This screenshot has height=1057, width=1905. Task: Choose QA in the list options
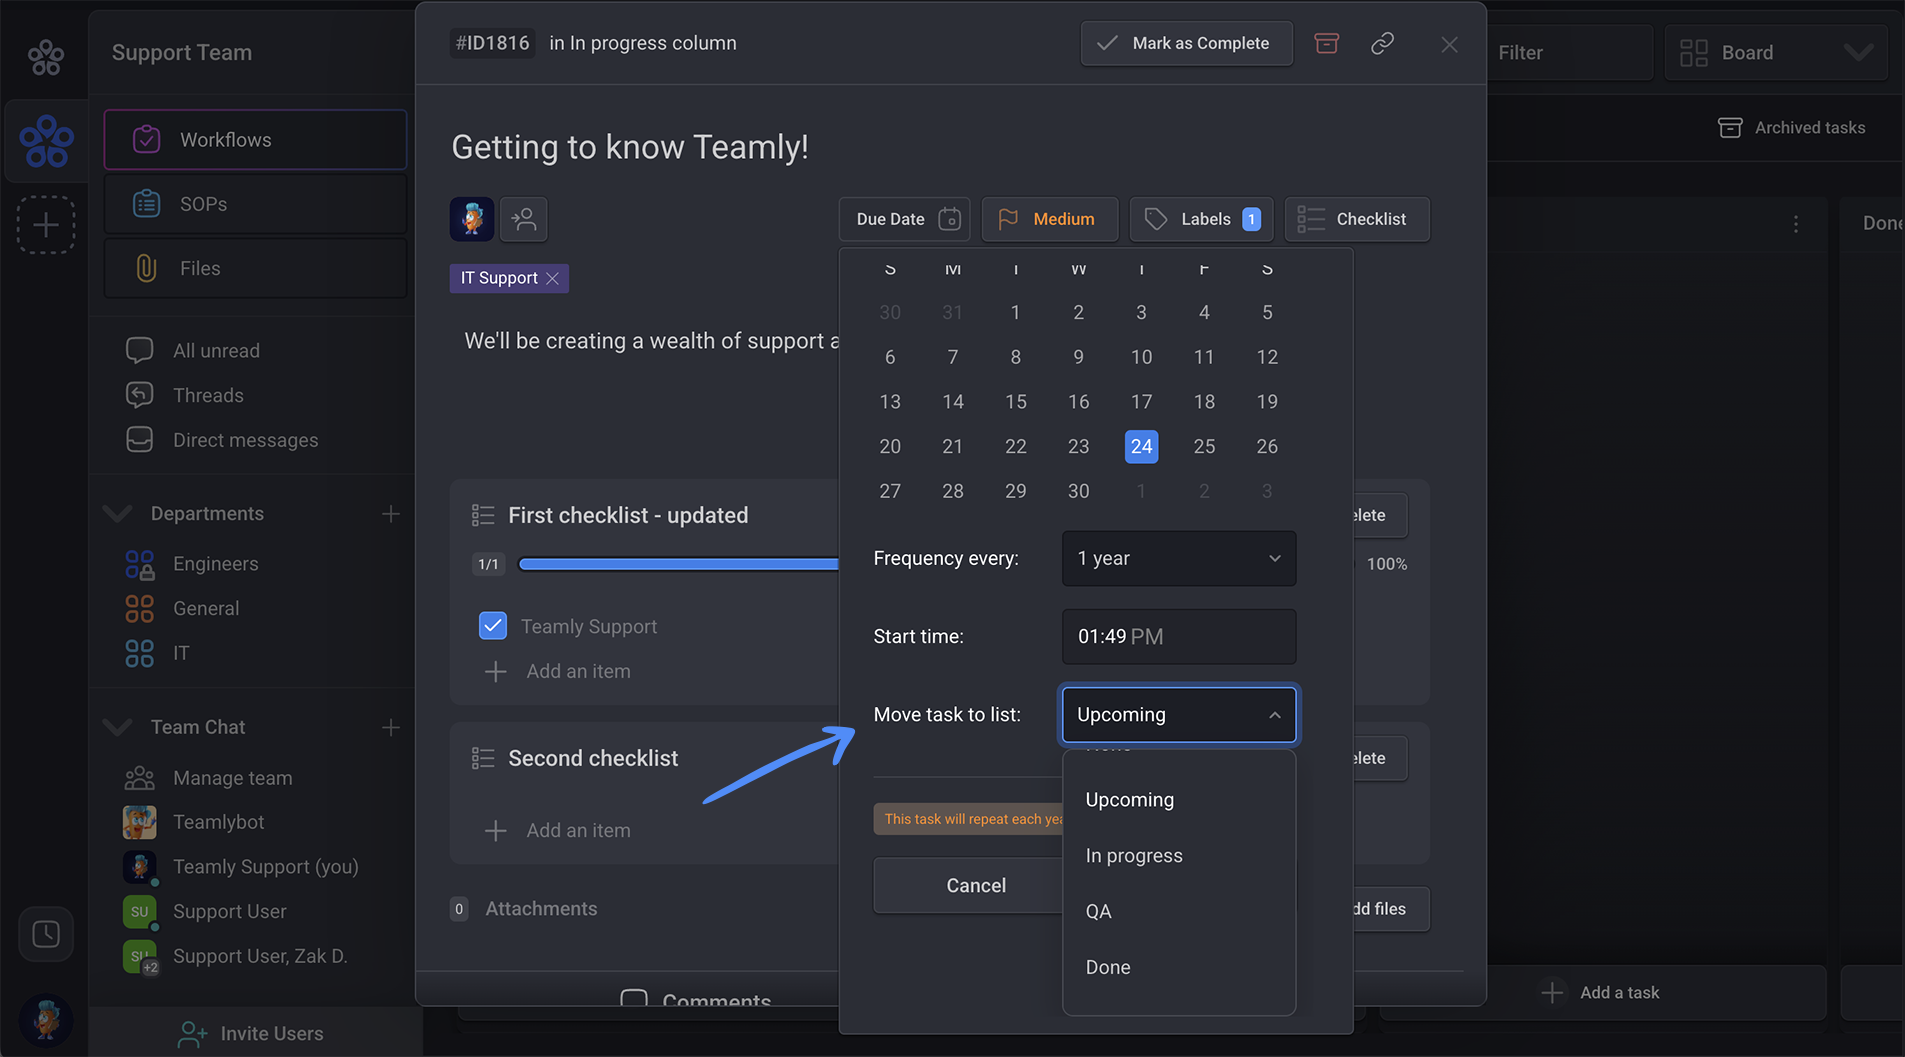tap(1178, 912)
